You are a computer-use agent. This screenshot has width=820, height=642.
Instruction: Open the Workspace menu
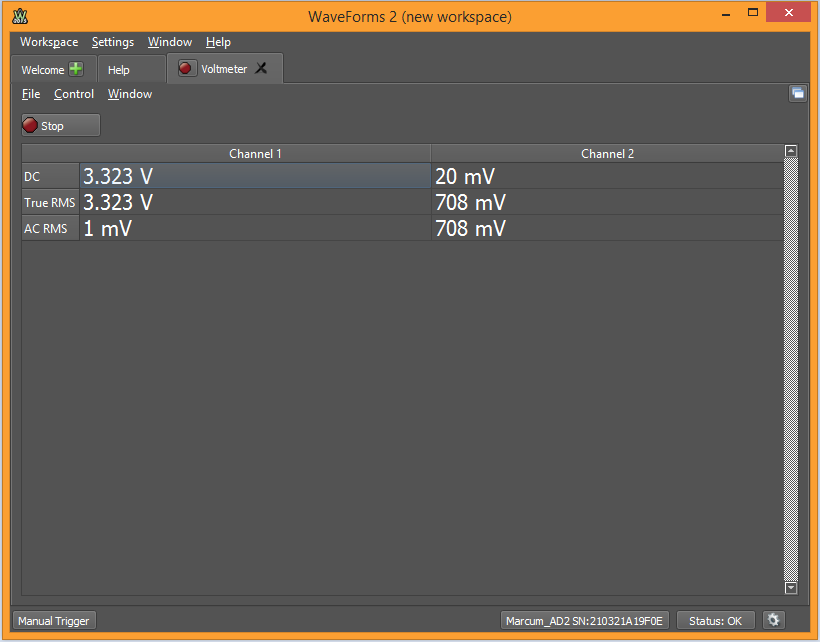(49, 42)
